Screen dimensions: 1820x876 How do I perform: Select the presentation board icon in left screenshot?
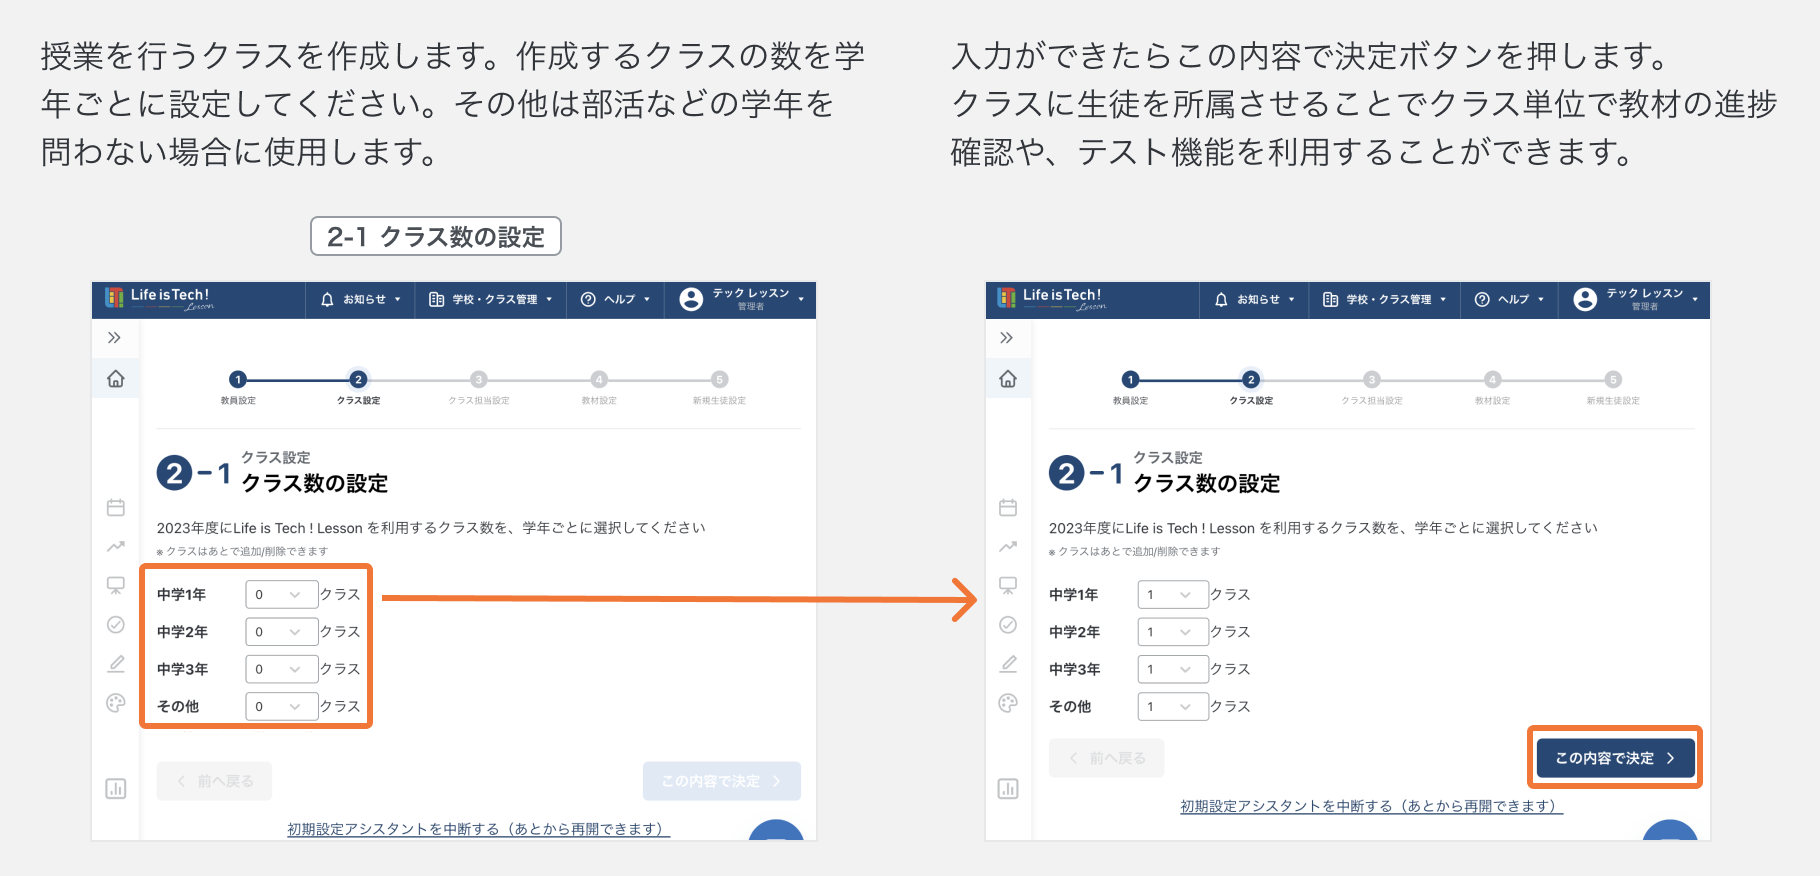(x=116, y=585)
